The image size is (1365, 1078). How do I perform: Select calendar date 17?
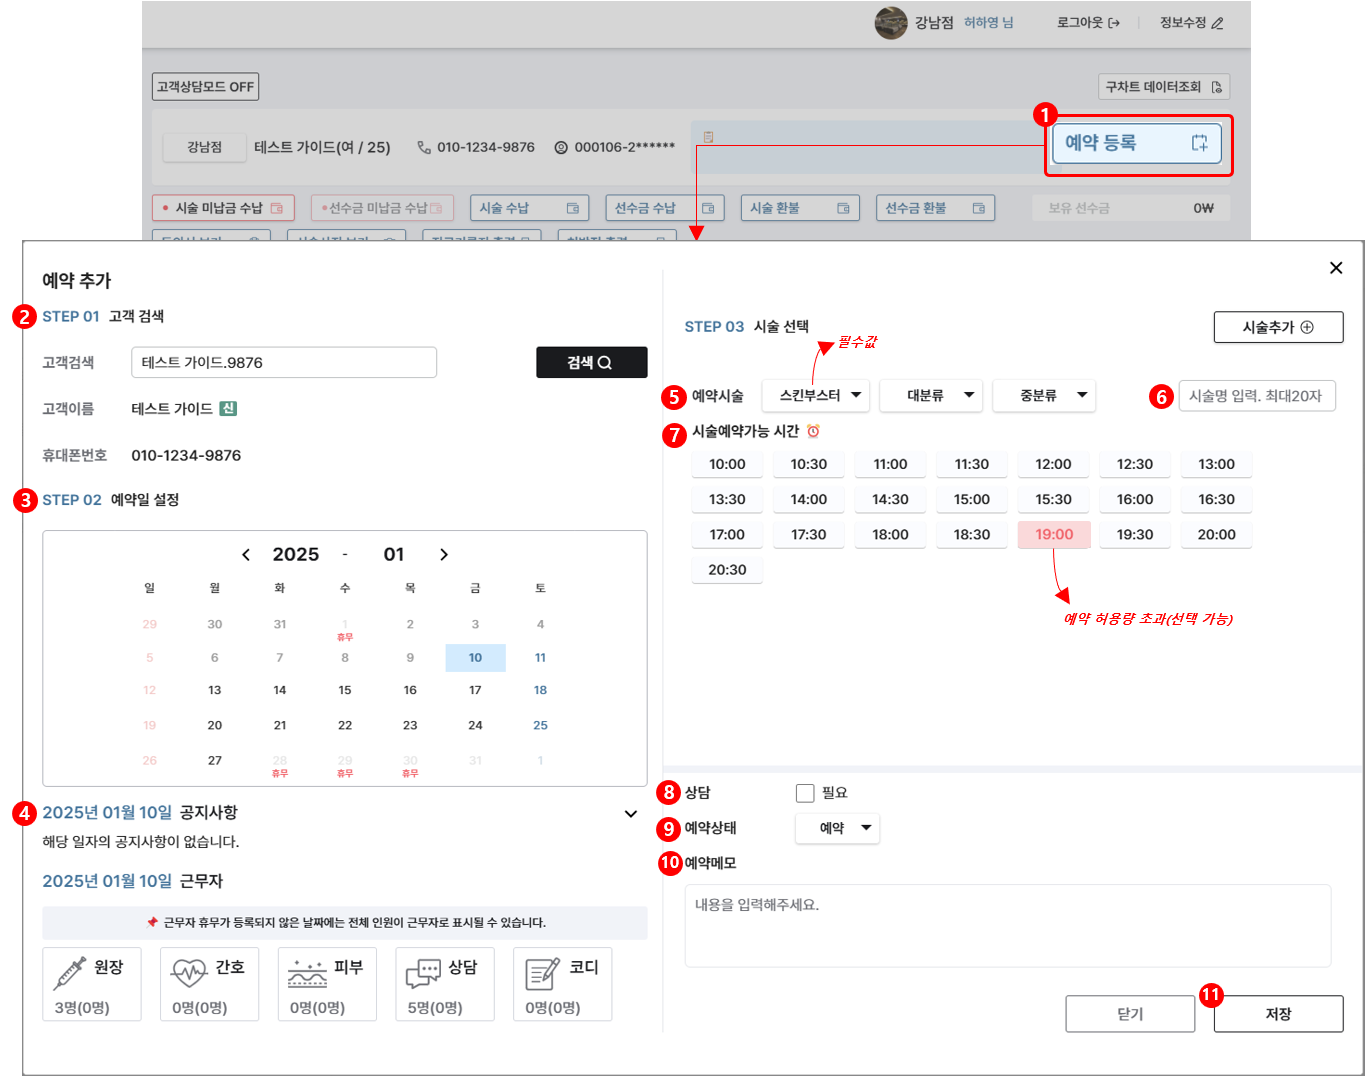(x=475, y=690)
